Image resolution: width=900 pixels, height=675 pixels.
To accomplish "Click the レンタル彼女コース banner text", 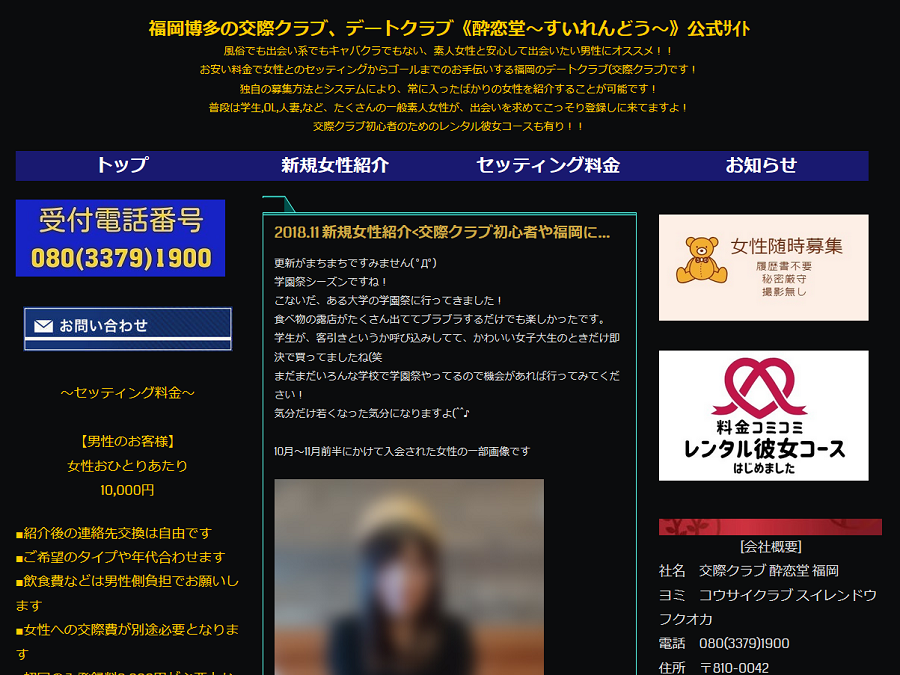I will coord(764,448).
